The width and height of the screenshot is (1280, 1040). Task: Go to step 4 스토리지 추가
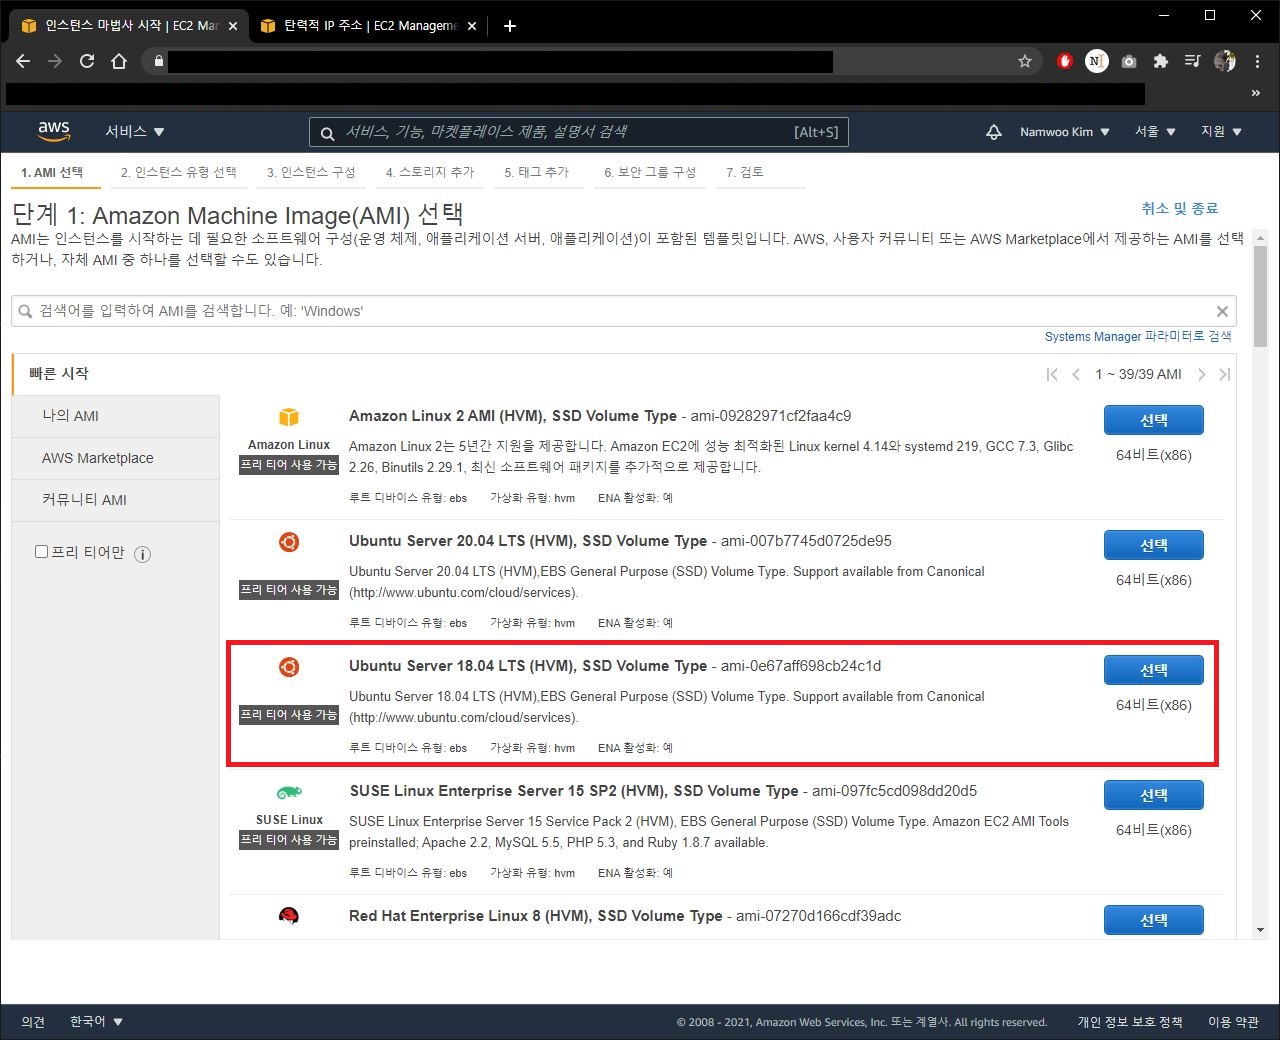430,172
